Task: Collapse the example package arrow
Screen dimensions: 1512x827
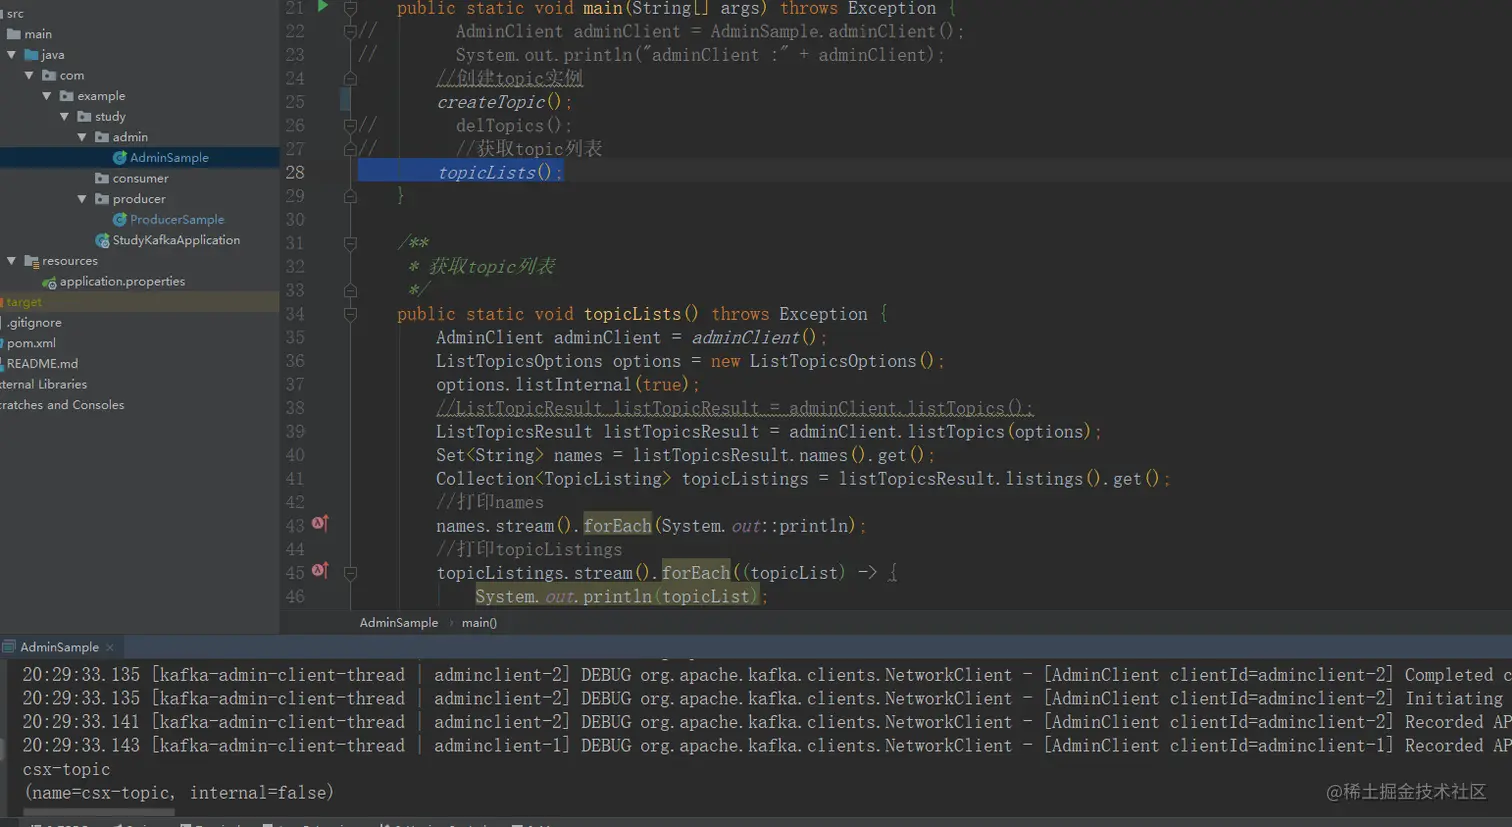Action: point(47,96)
